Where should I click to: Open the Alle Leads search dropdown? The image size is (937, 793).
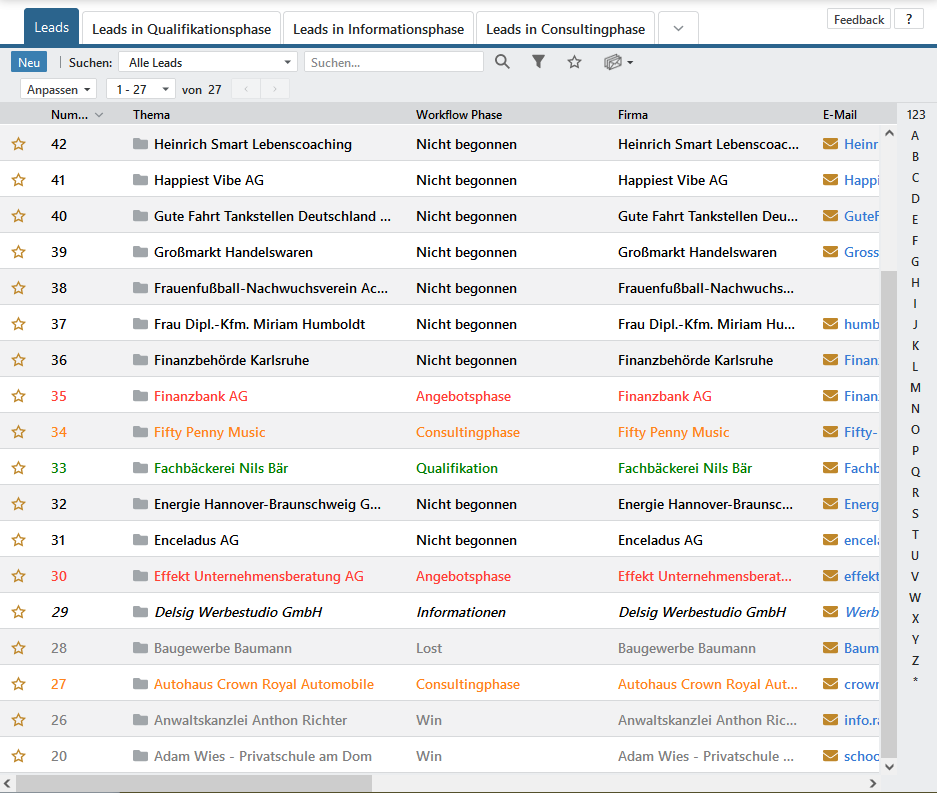click(208, 63)
